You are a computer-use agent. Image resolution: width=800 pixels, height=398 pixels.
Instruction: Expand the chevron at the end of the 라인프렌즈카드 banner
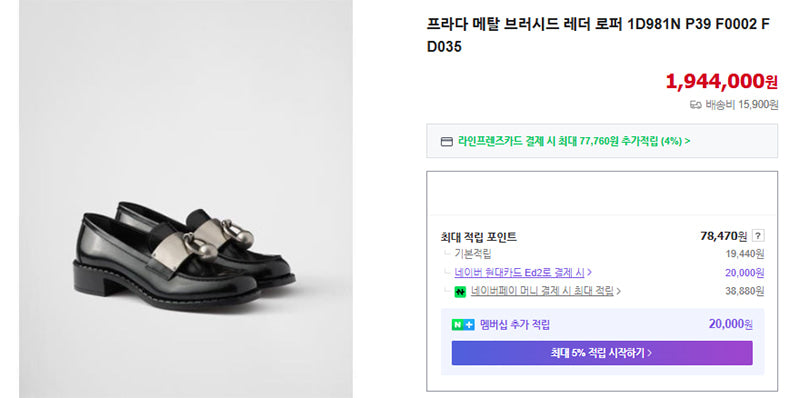tap(687, 141)
